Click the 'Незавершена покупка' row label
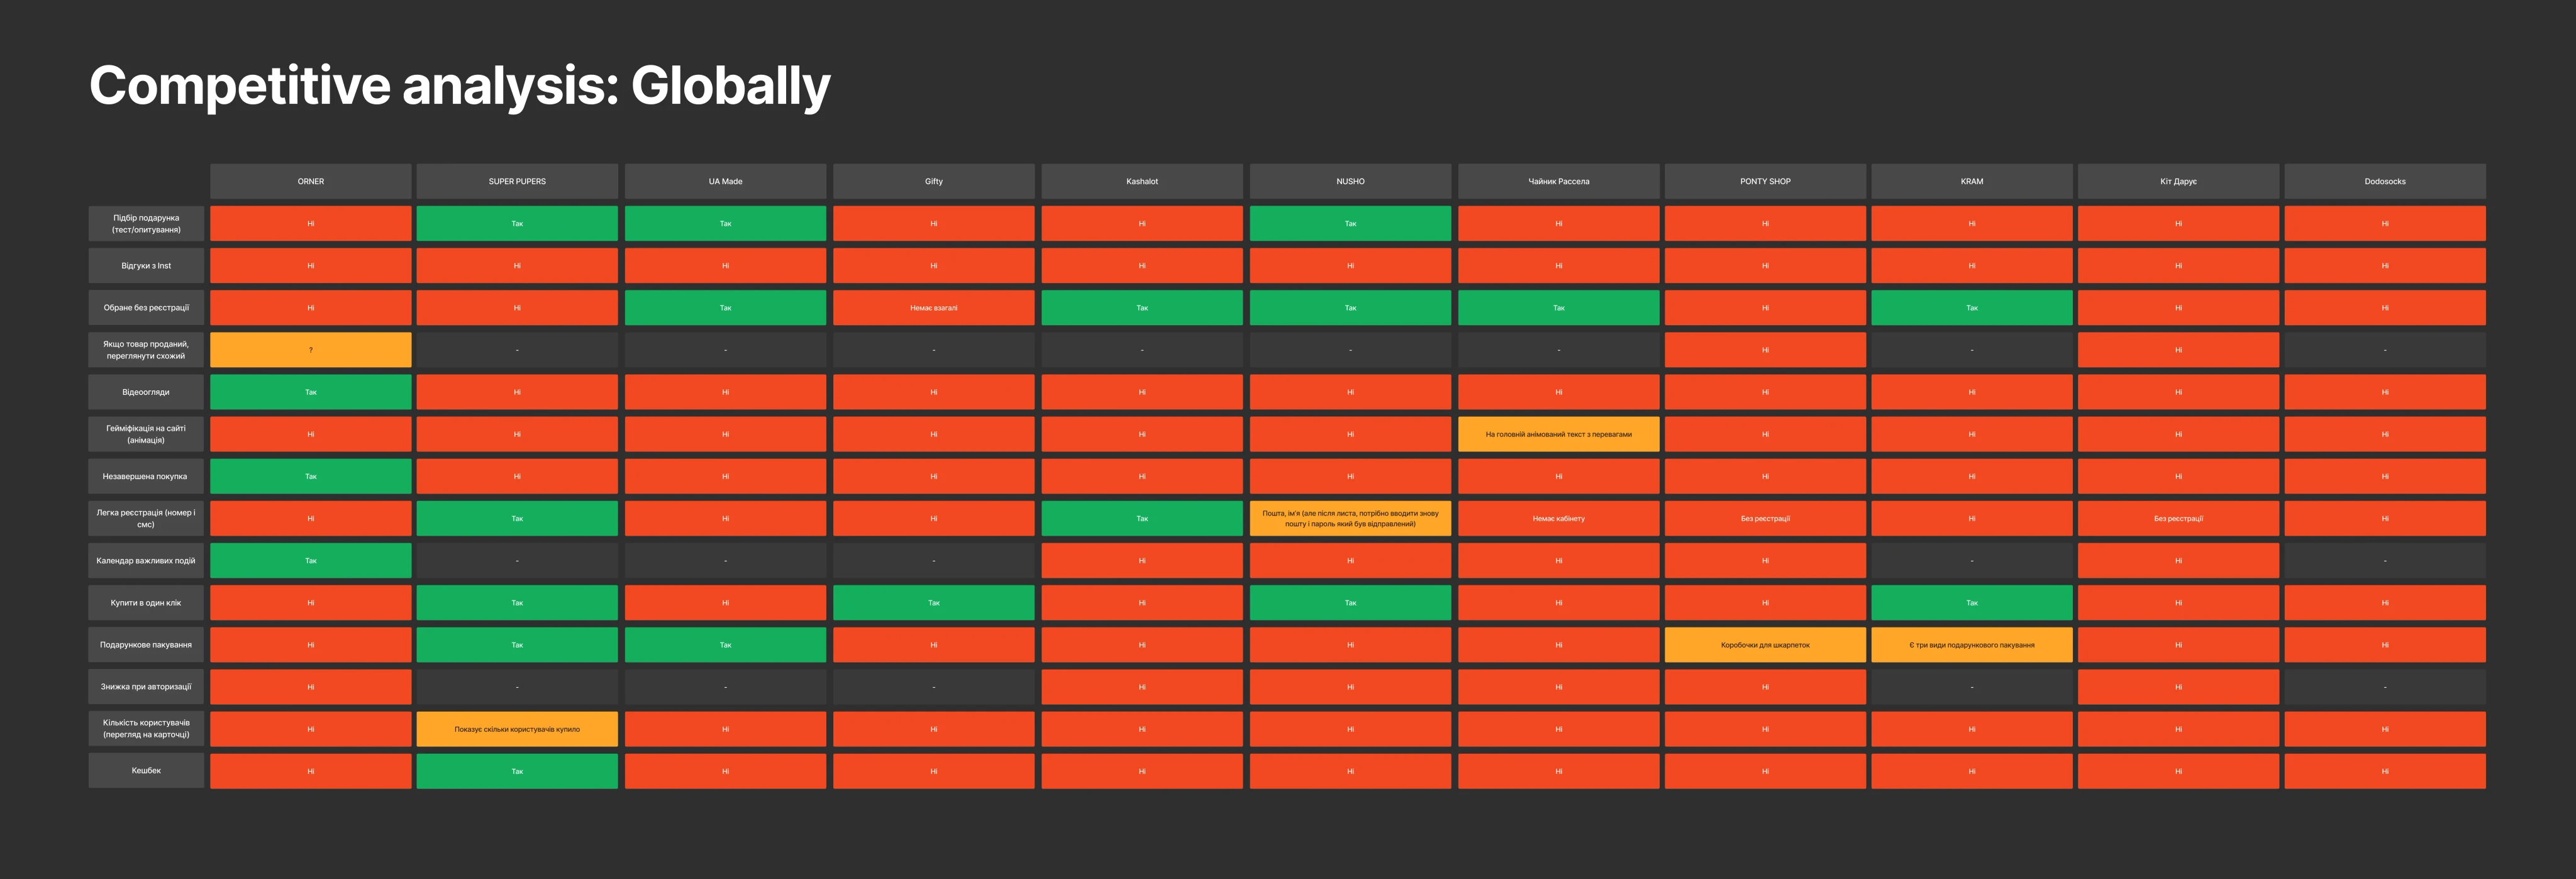The height and width of the screenshot is (879, 2576). click(146, 476)
